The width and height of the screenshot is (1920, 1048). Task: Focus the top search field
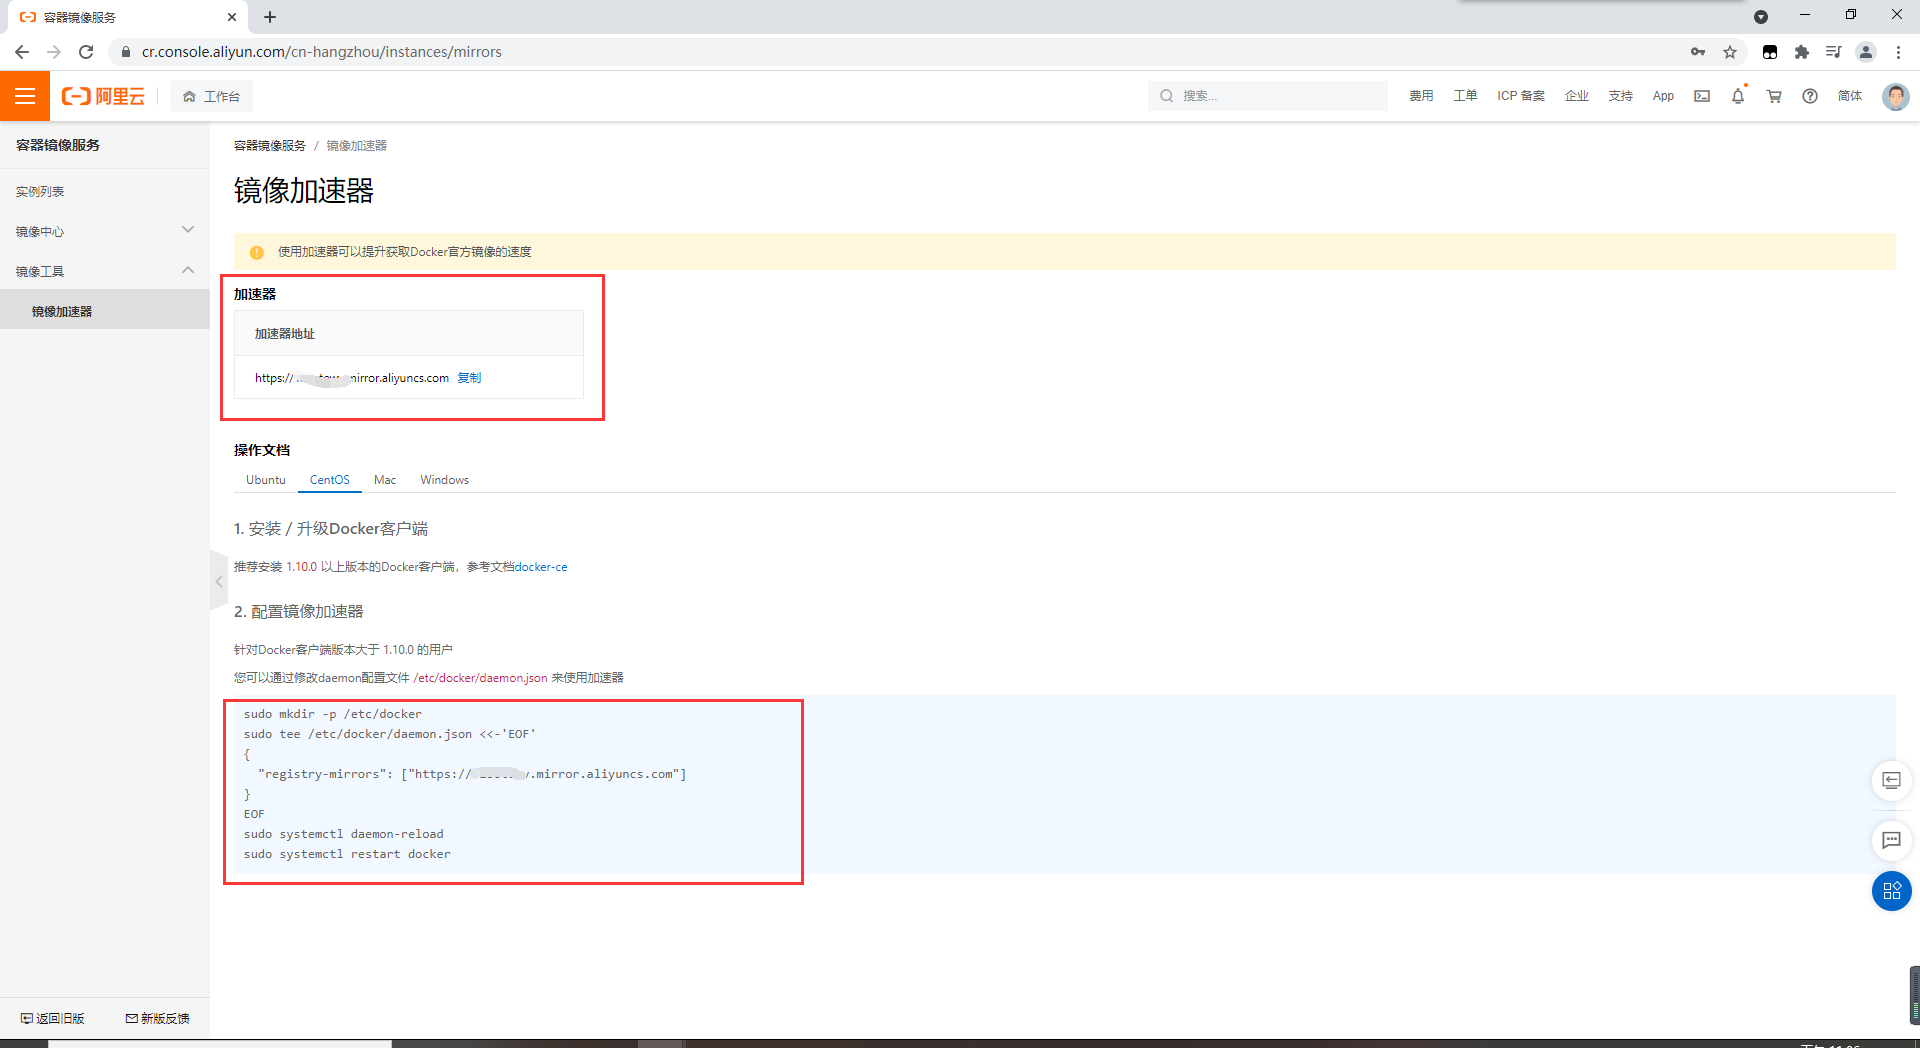click(x=1267, y=96)
